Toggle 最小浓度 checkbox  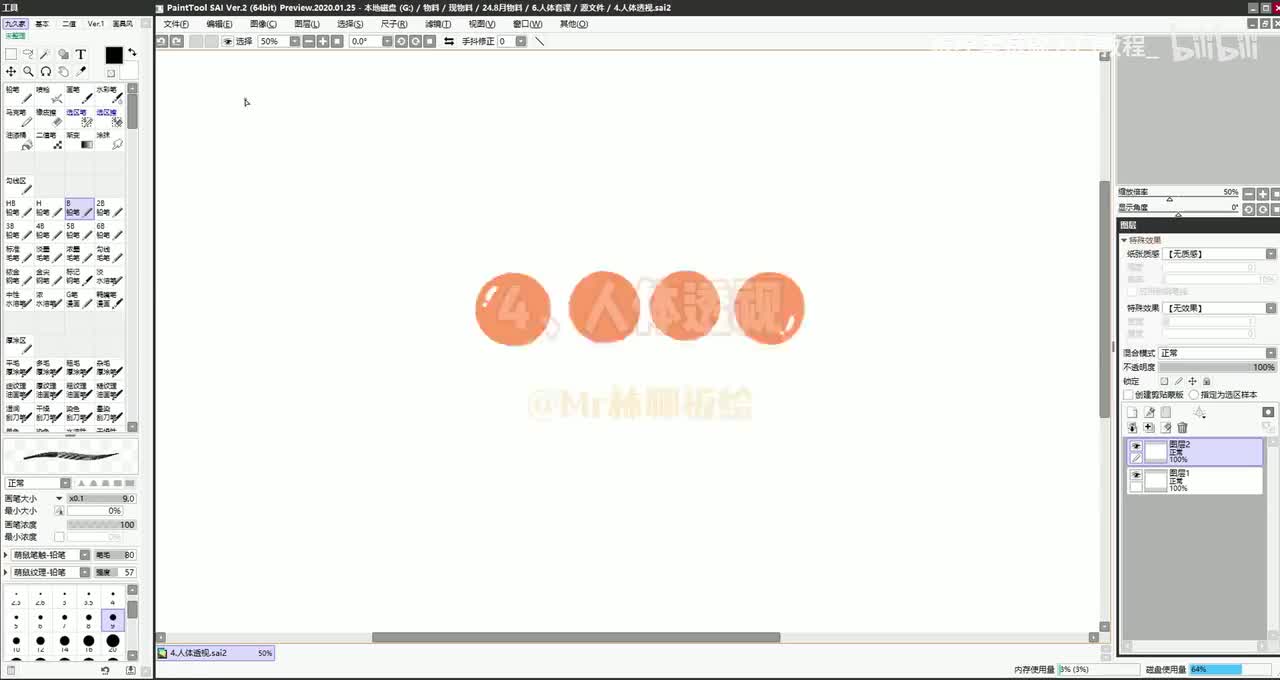point(59,537)
